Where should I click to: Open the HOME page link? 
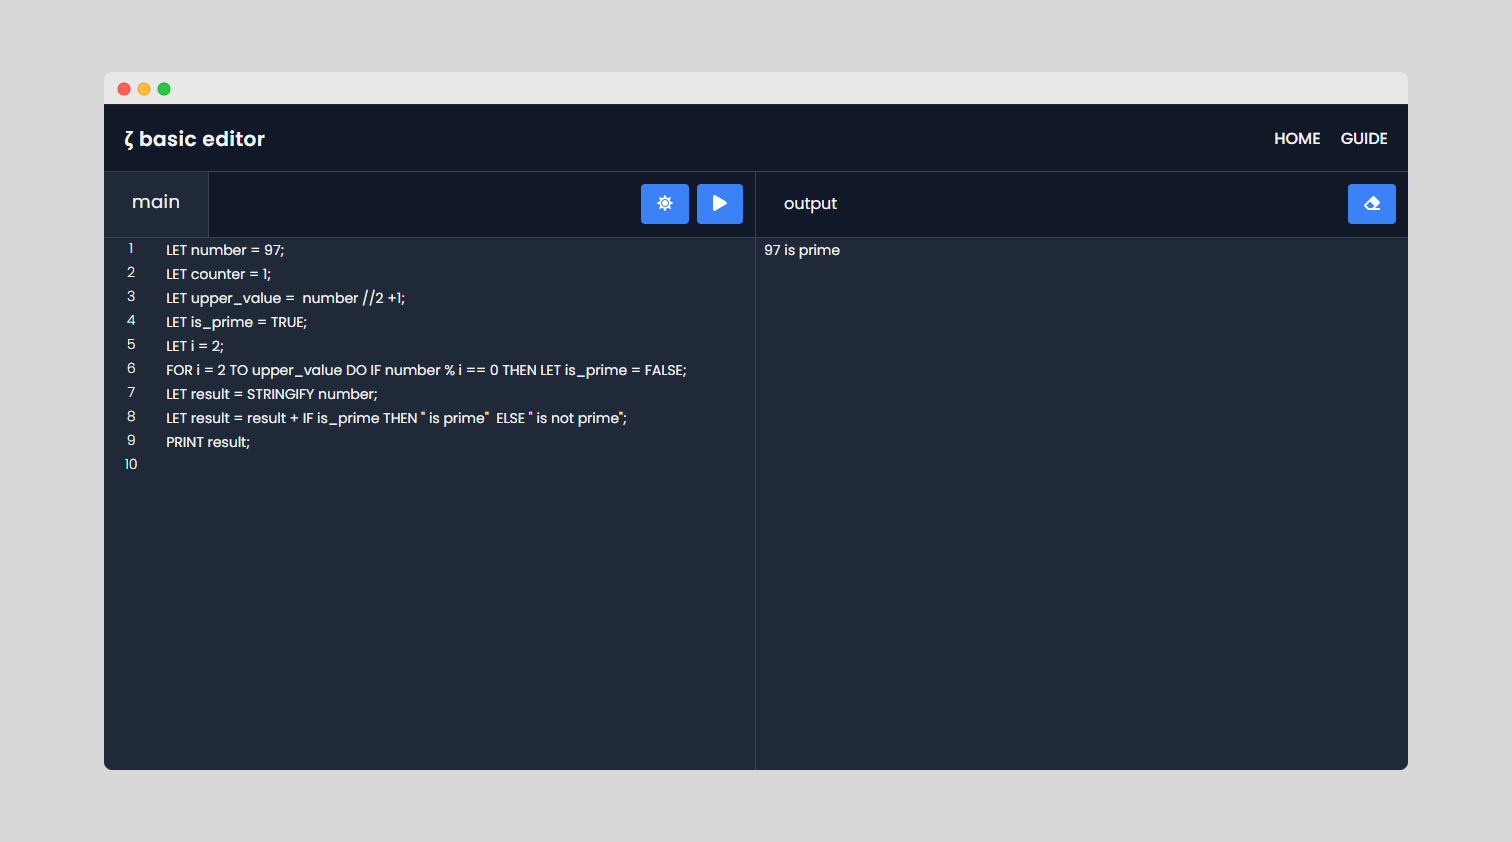[1297, 139]
